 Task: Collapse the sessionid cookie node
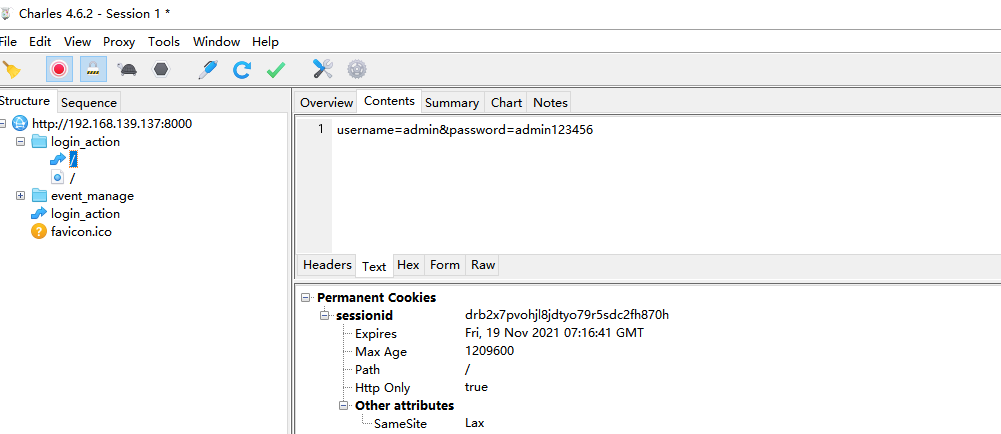[x=325, y=315]
